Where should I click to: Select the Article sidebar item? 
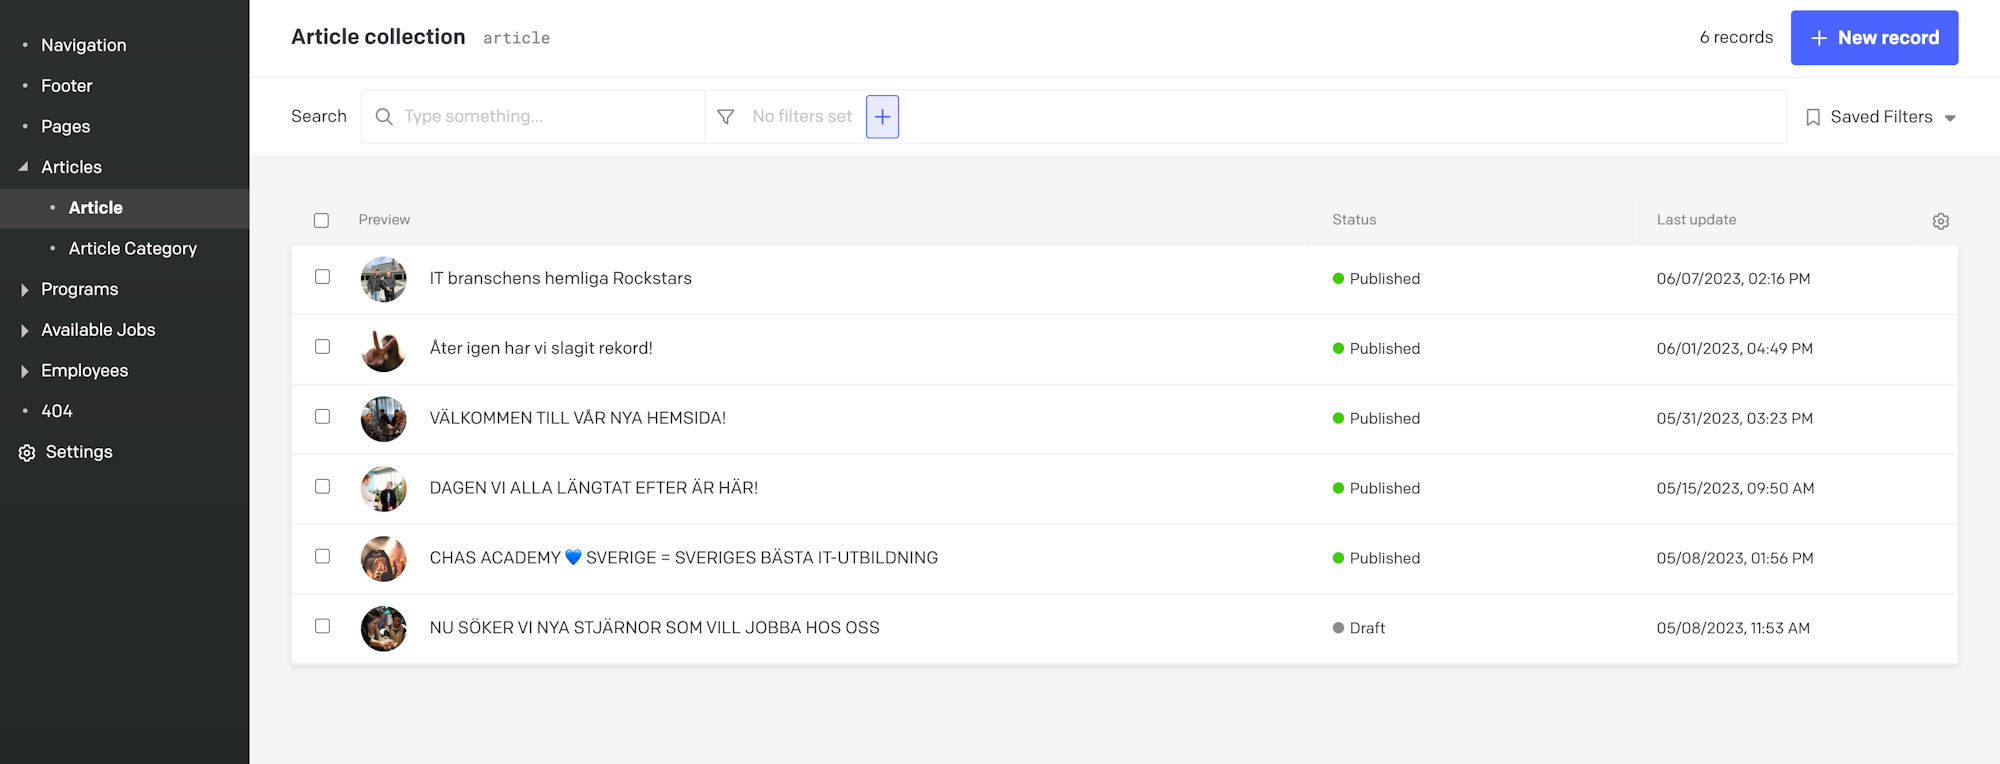96,208
